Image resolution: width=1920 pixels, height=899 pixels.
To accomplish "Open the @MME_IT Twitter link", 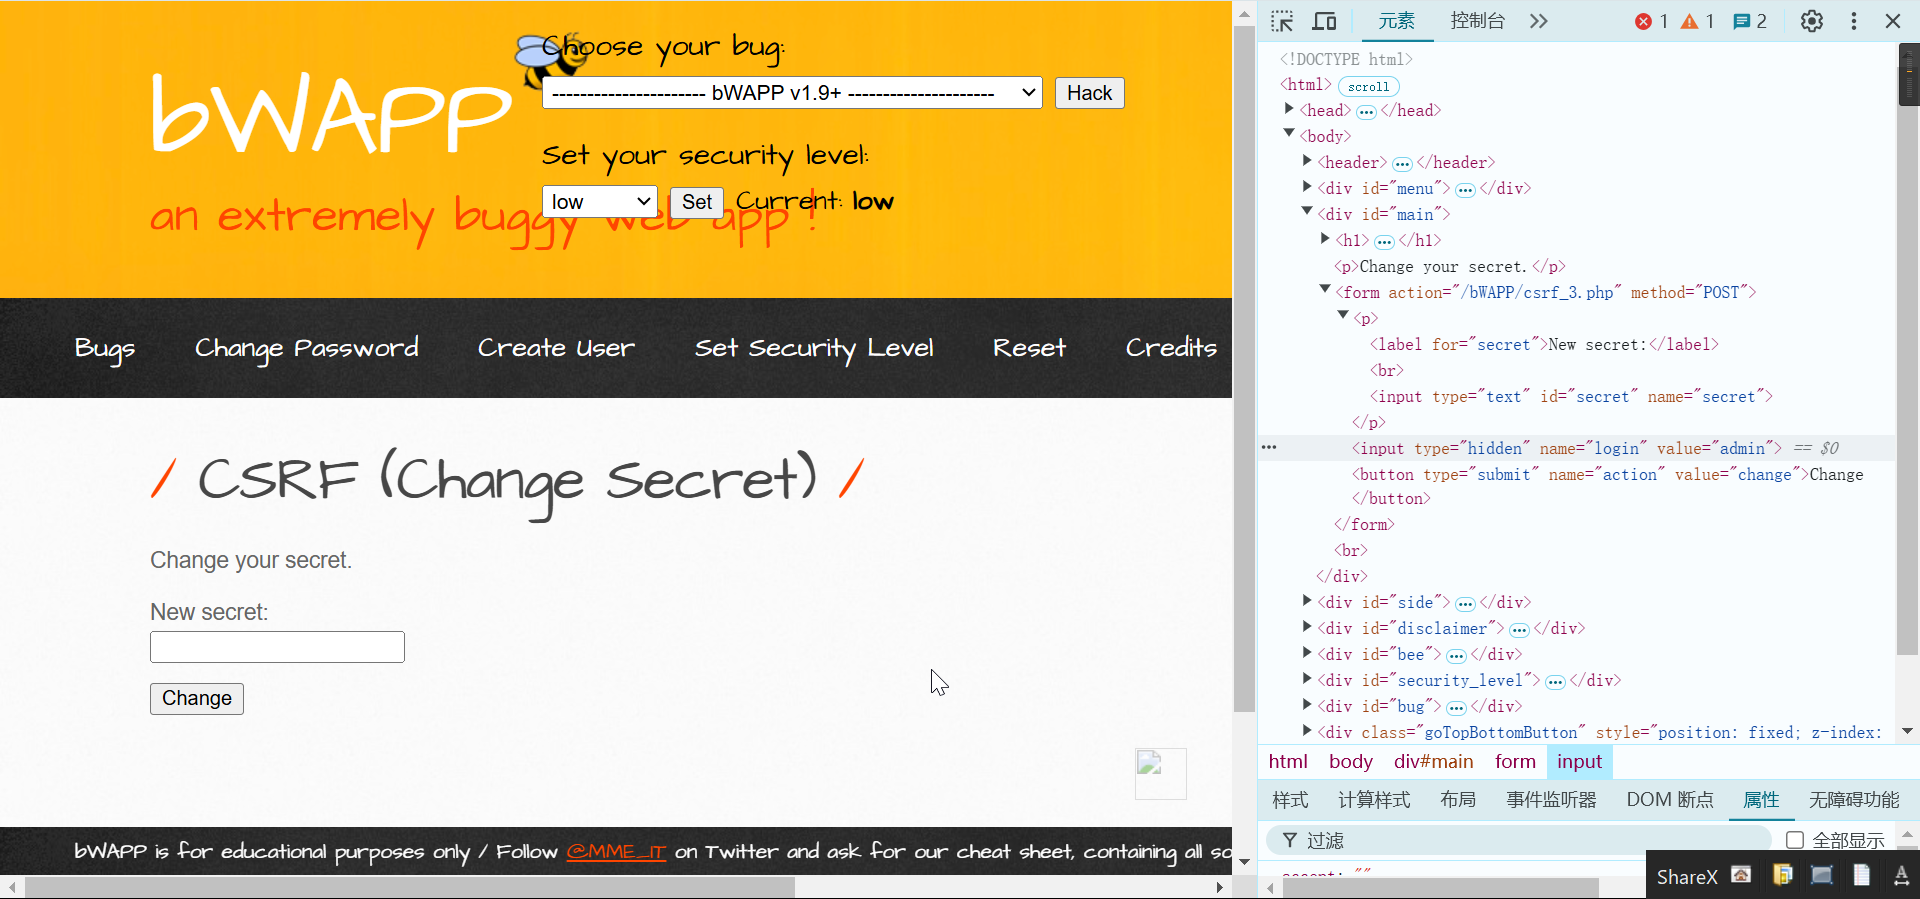I will click(616, 852).
